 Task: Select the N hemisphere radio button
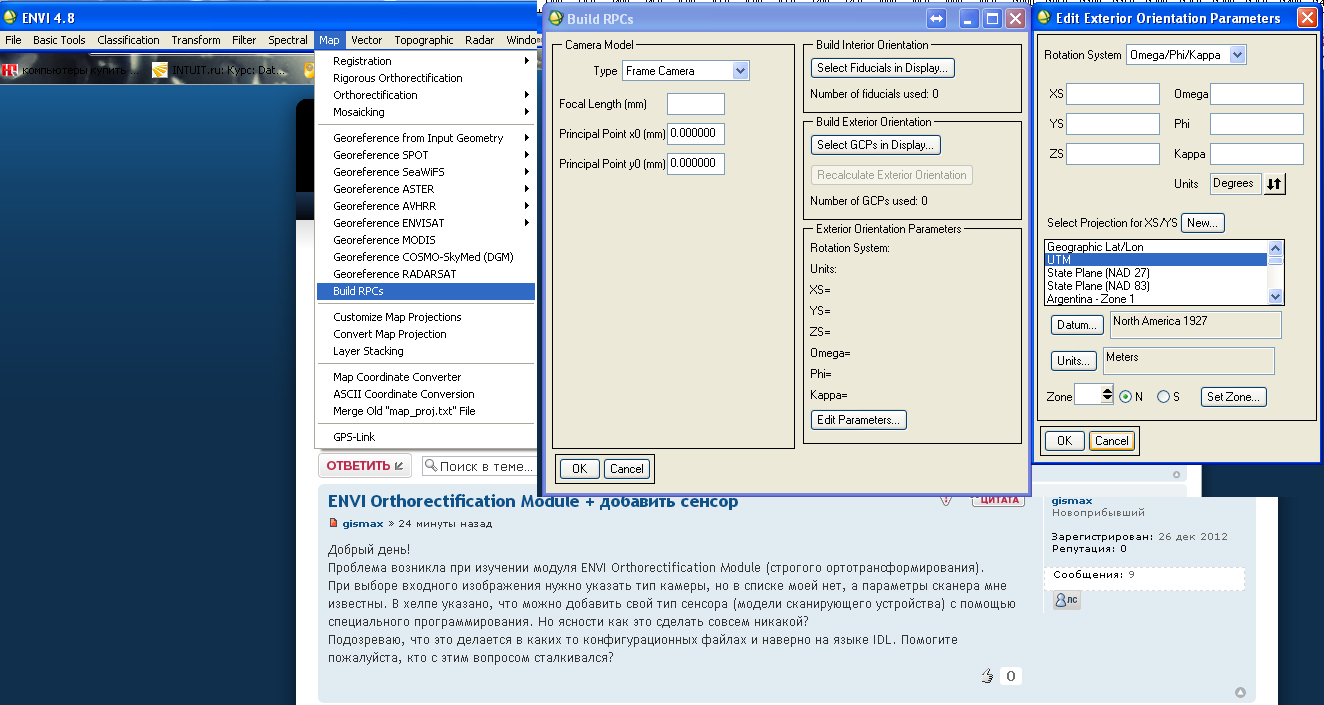tap(1126, 397)
